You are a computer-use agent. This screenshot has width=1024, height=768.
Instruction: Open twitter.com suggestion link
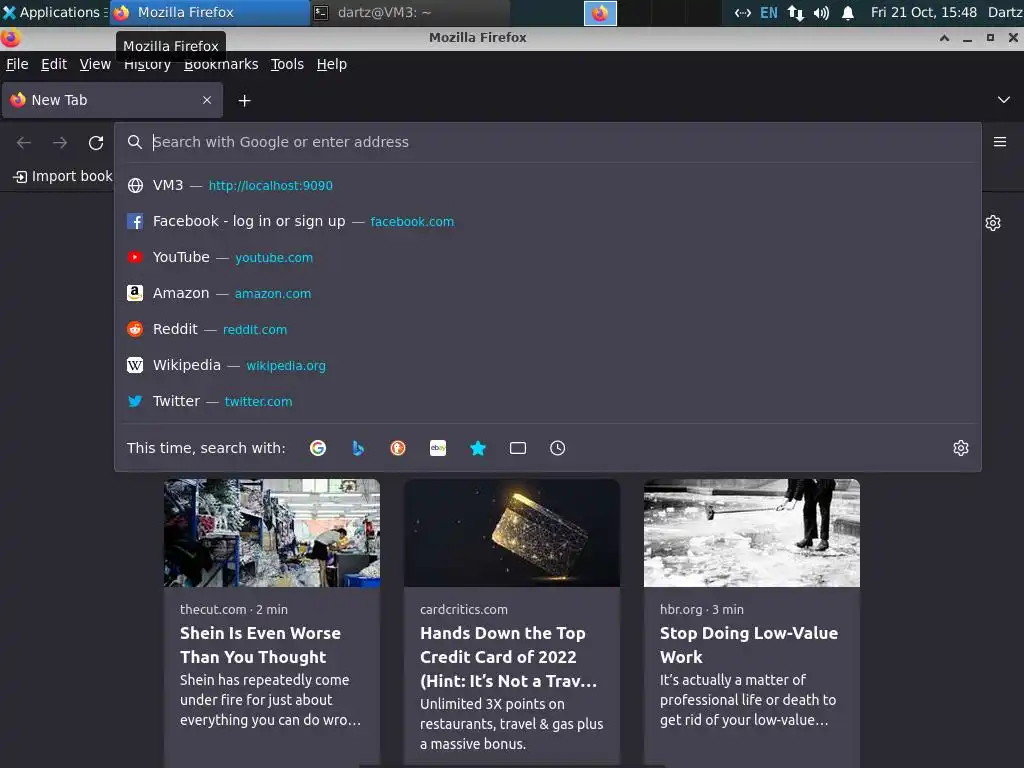pos(259,401)
